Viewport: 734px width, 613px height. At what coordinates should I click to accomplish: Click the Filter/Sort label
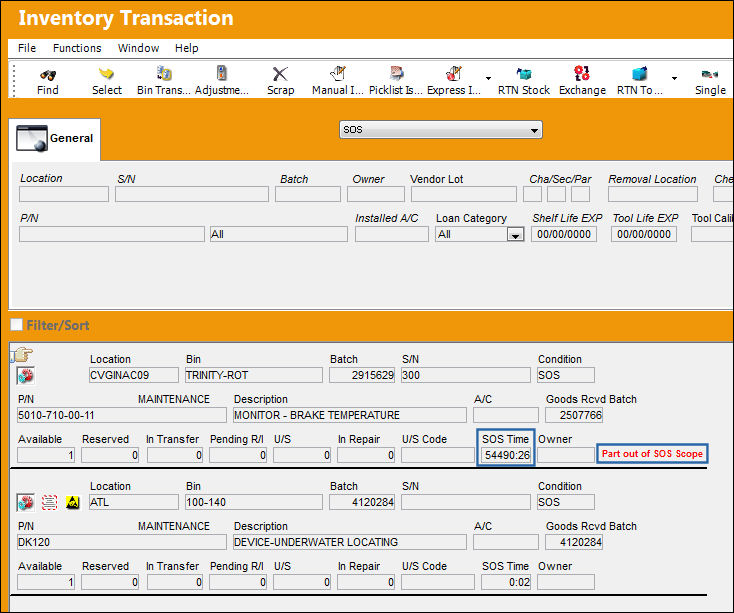pos(58,325)
